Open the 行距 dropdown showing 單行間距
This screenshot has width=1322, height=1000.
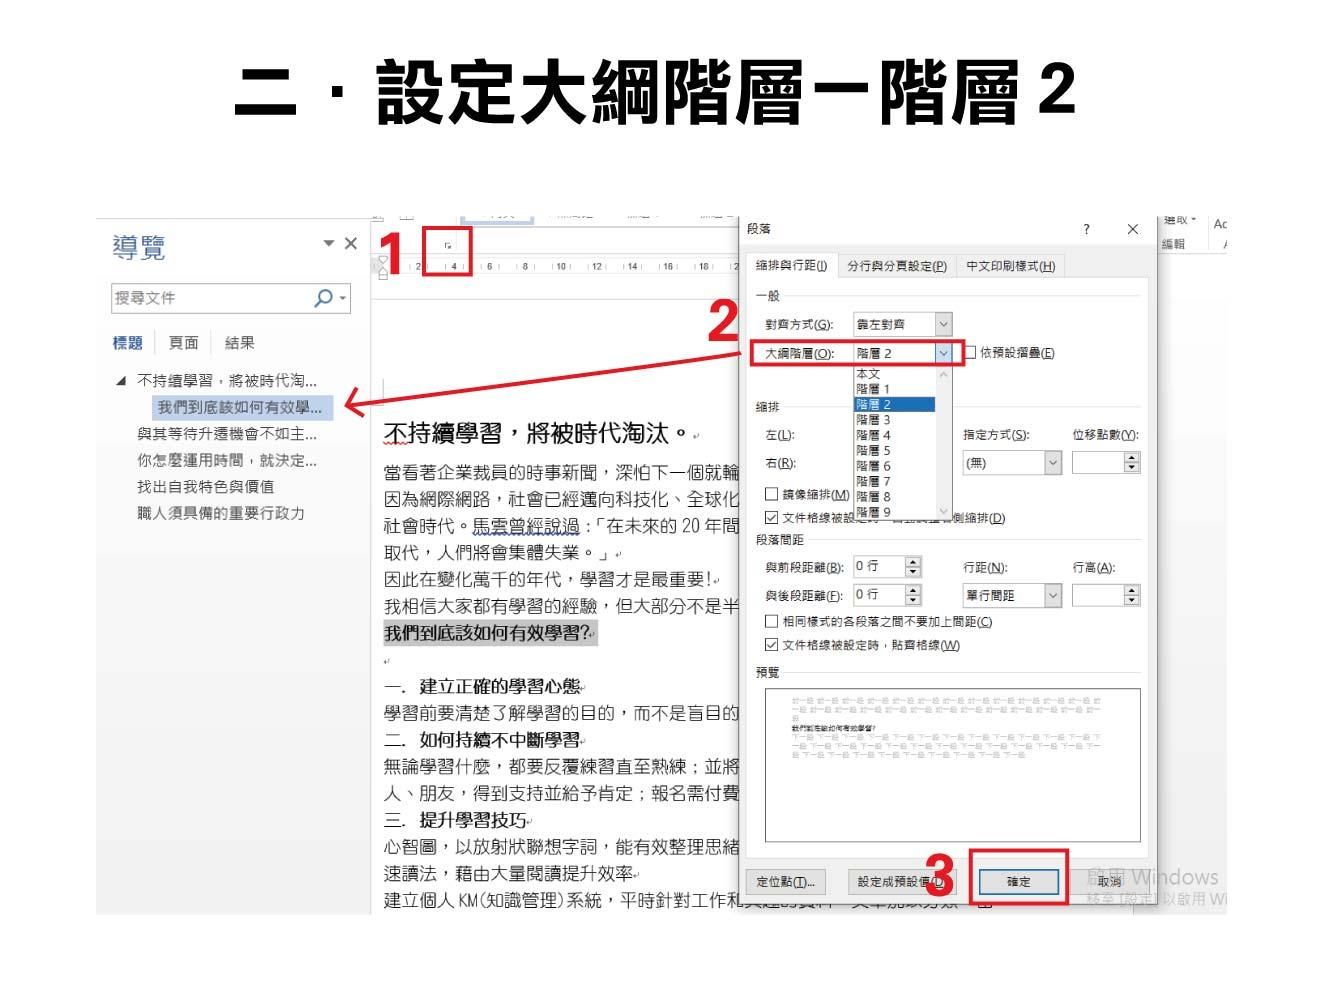[x=1054, y=595]
